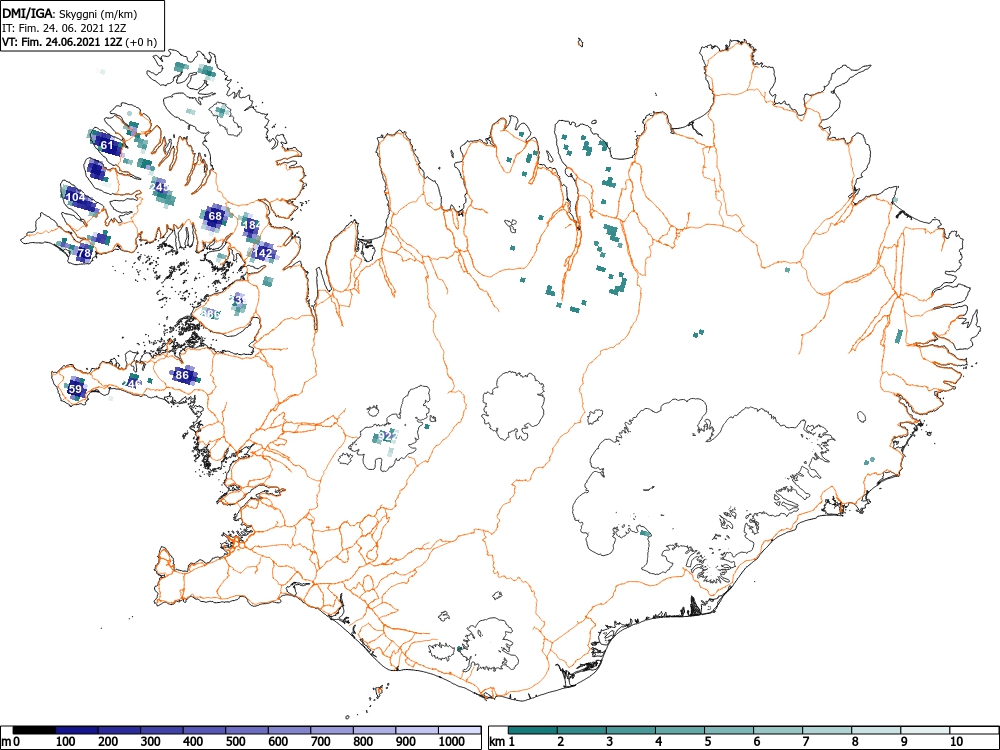
Task: Click the visibility value 104 on the map
Action: [x=75, y=197]
